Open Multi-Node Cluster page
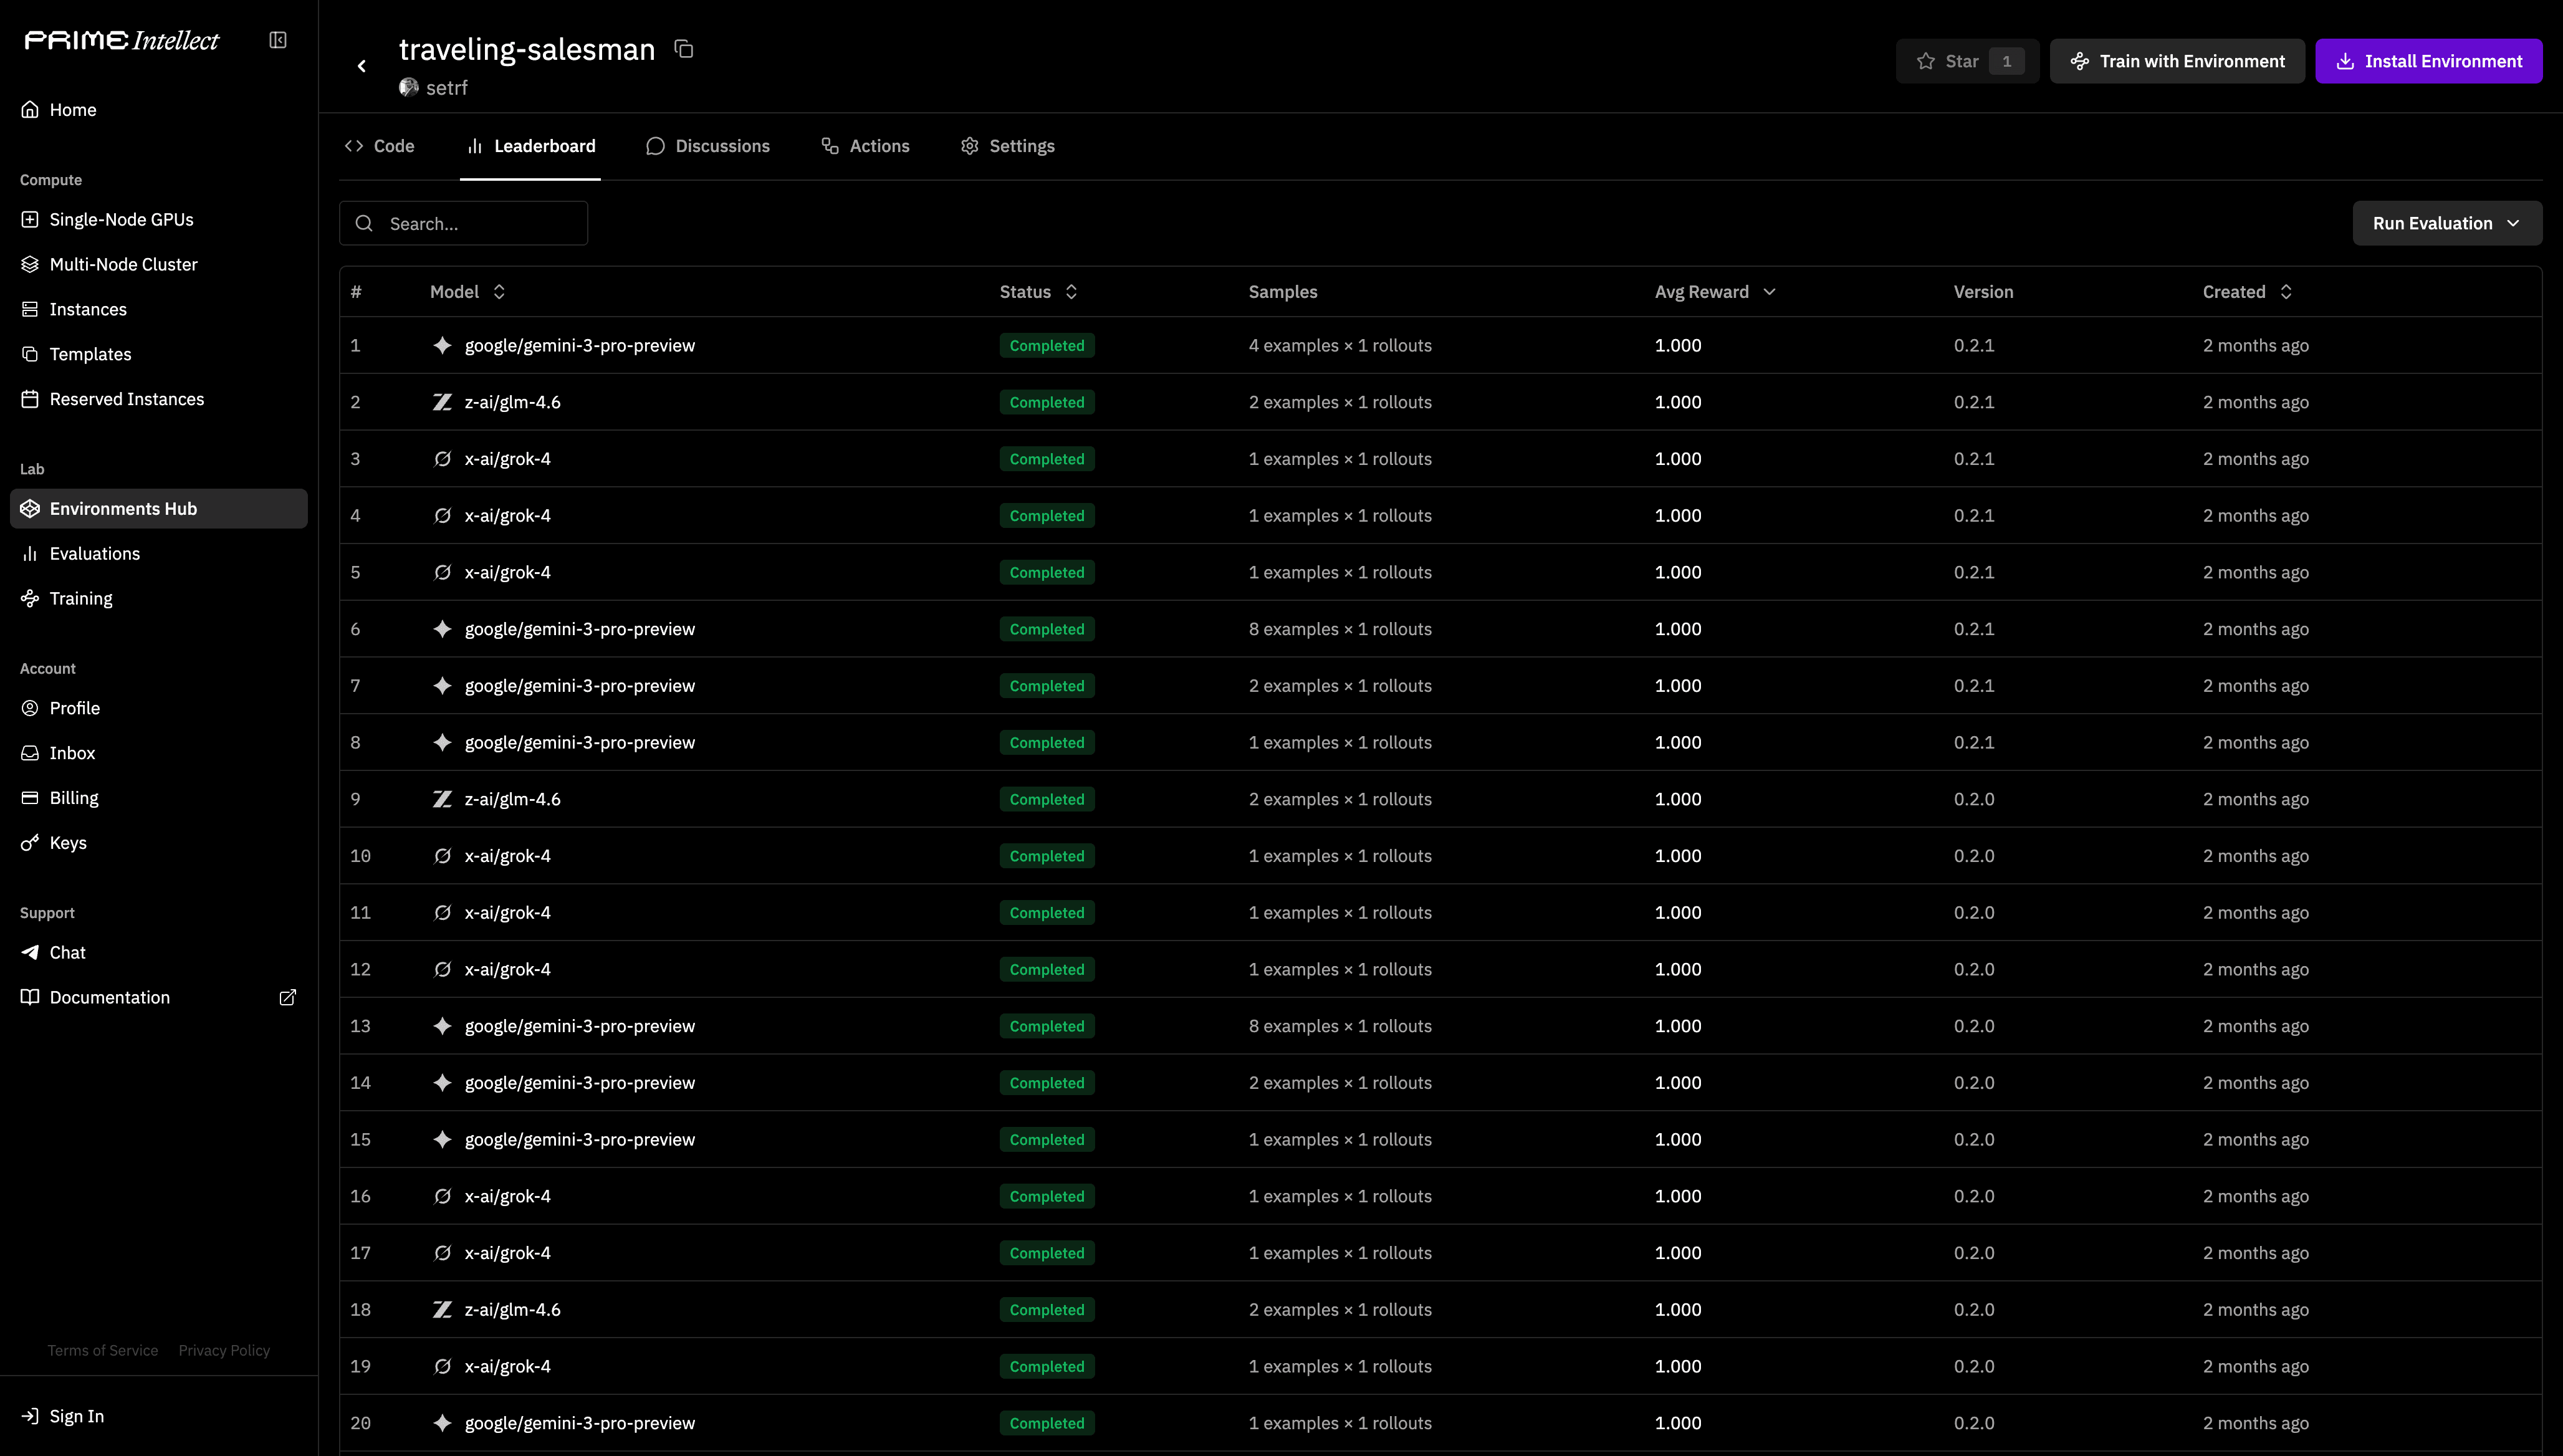This screenshot has height=1456, width=2563. (123, 264)
